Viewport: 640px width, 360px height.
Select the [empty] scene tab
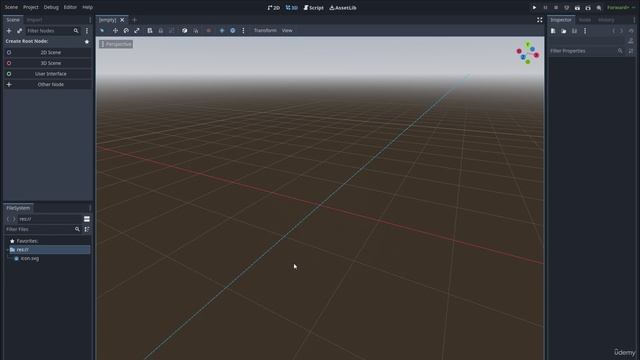107,20
